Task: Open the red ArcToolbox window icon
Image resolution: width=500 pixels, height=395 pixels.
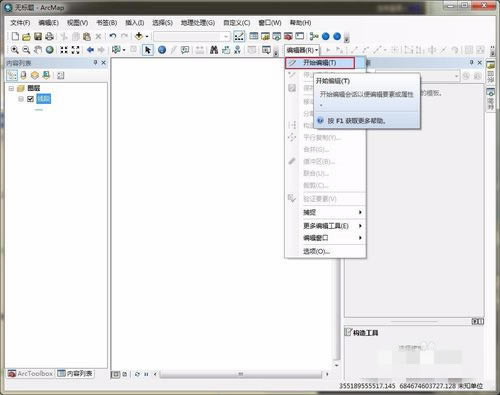Action: click(288, 36)
